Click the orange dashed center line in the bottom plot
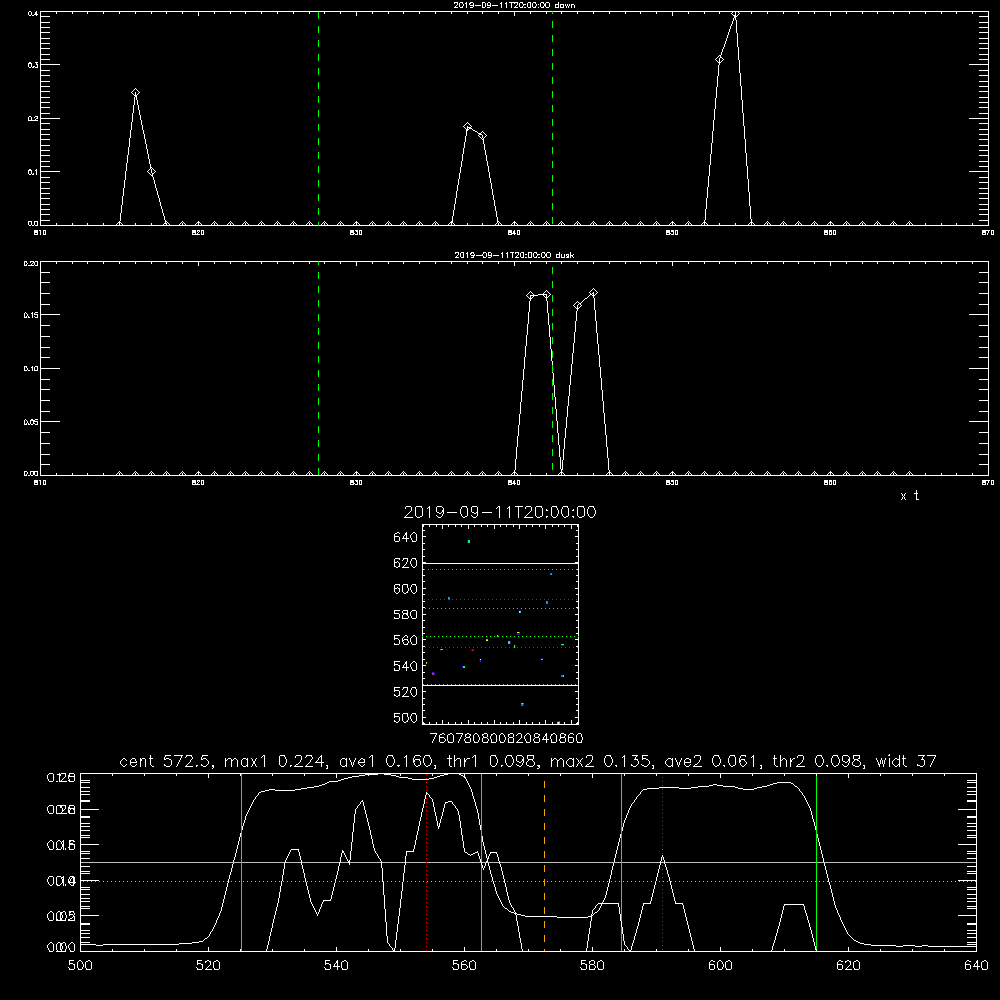The height and width of the screenshot is (1000, 1000). click(x=544, y=861)
